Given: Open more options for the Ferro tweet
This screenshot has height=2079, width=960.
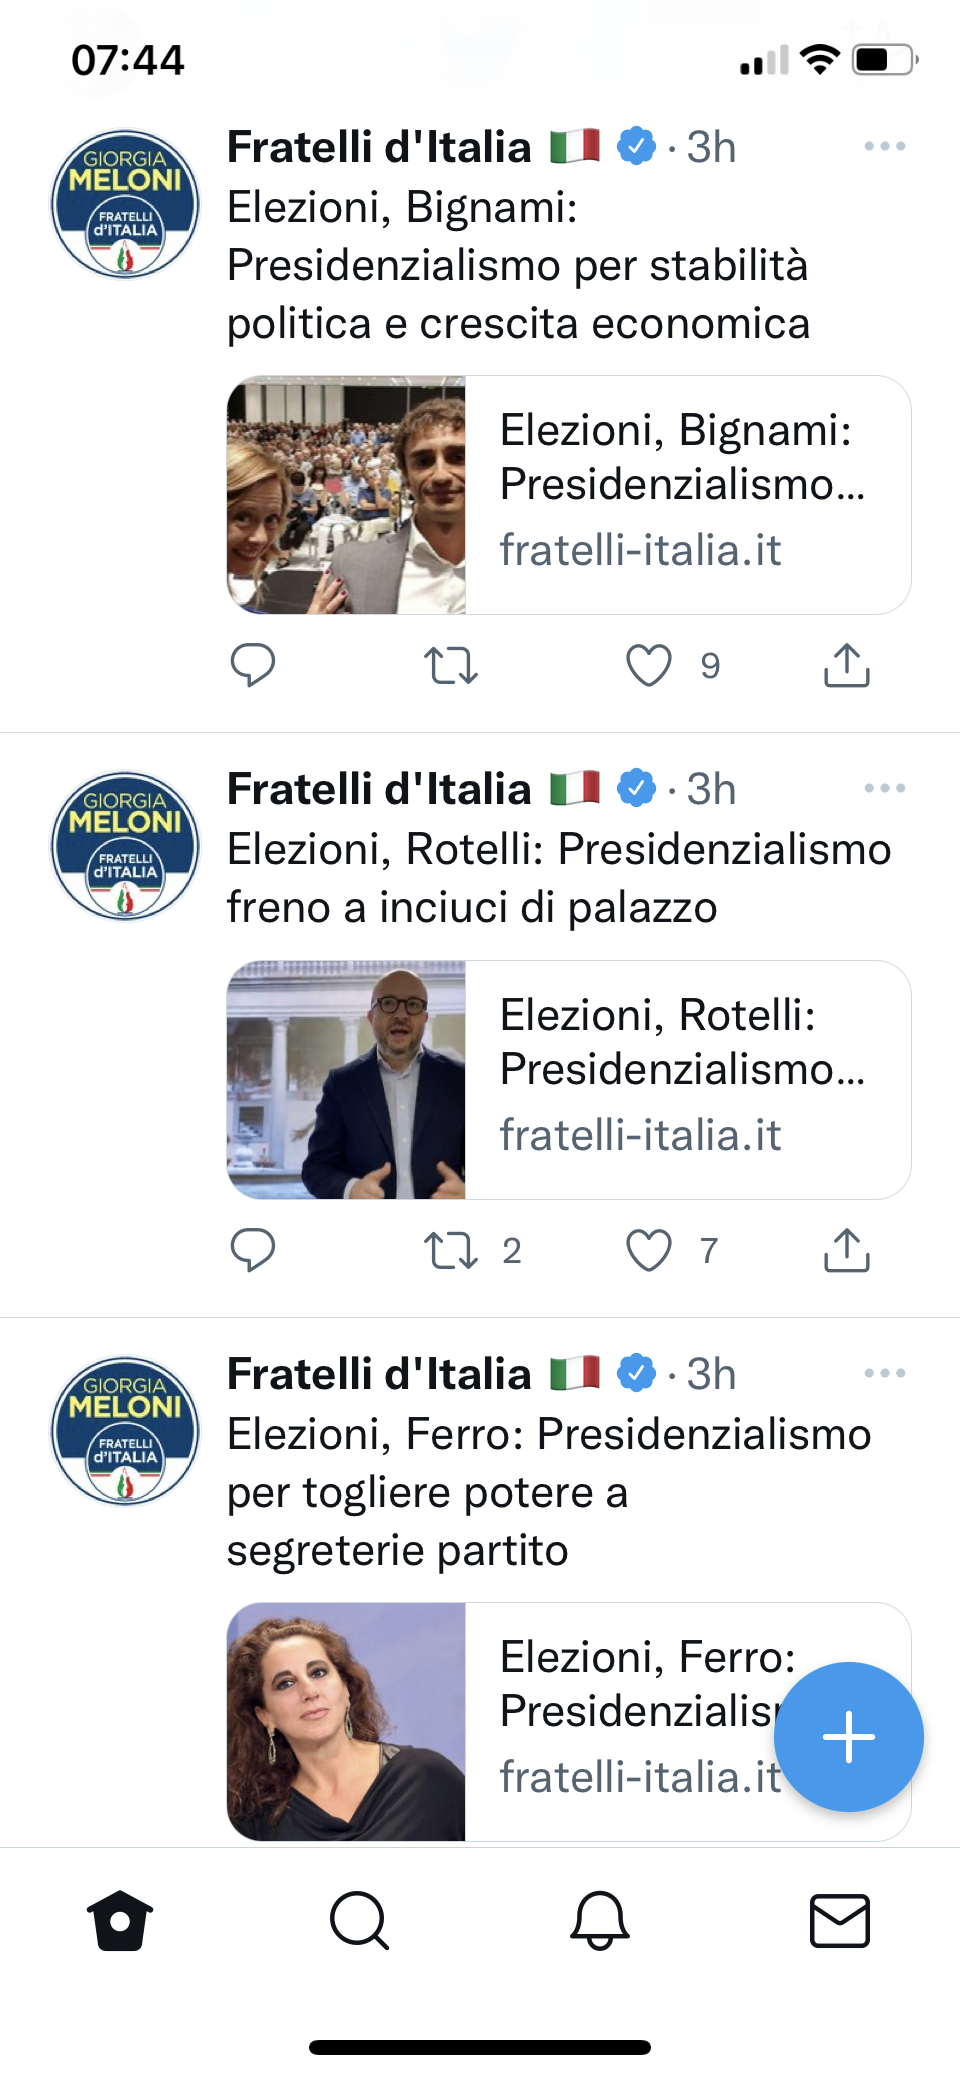Looking at the screenshot, I should coord(884,1374).
